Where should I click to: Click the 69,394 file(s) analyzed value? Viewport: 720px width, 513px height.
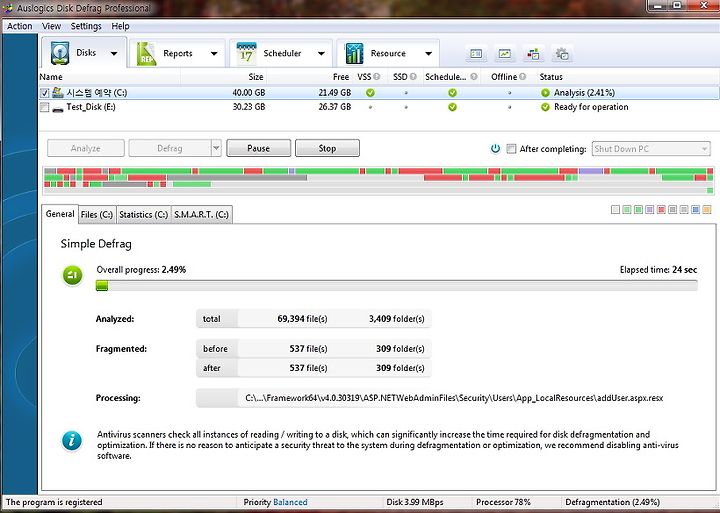tap(302, 319)
